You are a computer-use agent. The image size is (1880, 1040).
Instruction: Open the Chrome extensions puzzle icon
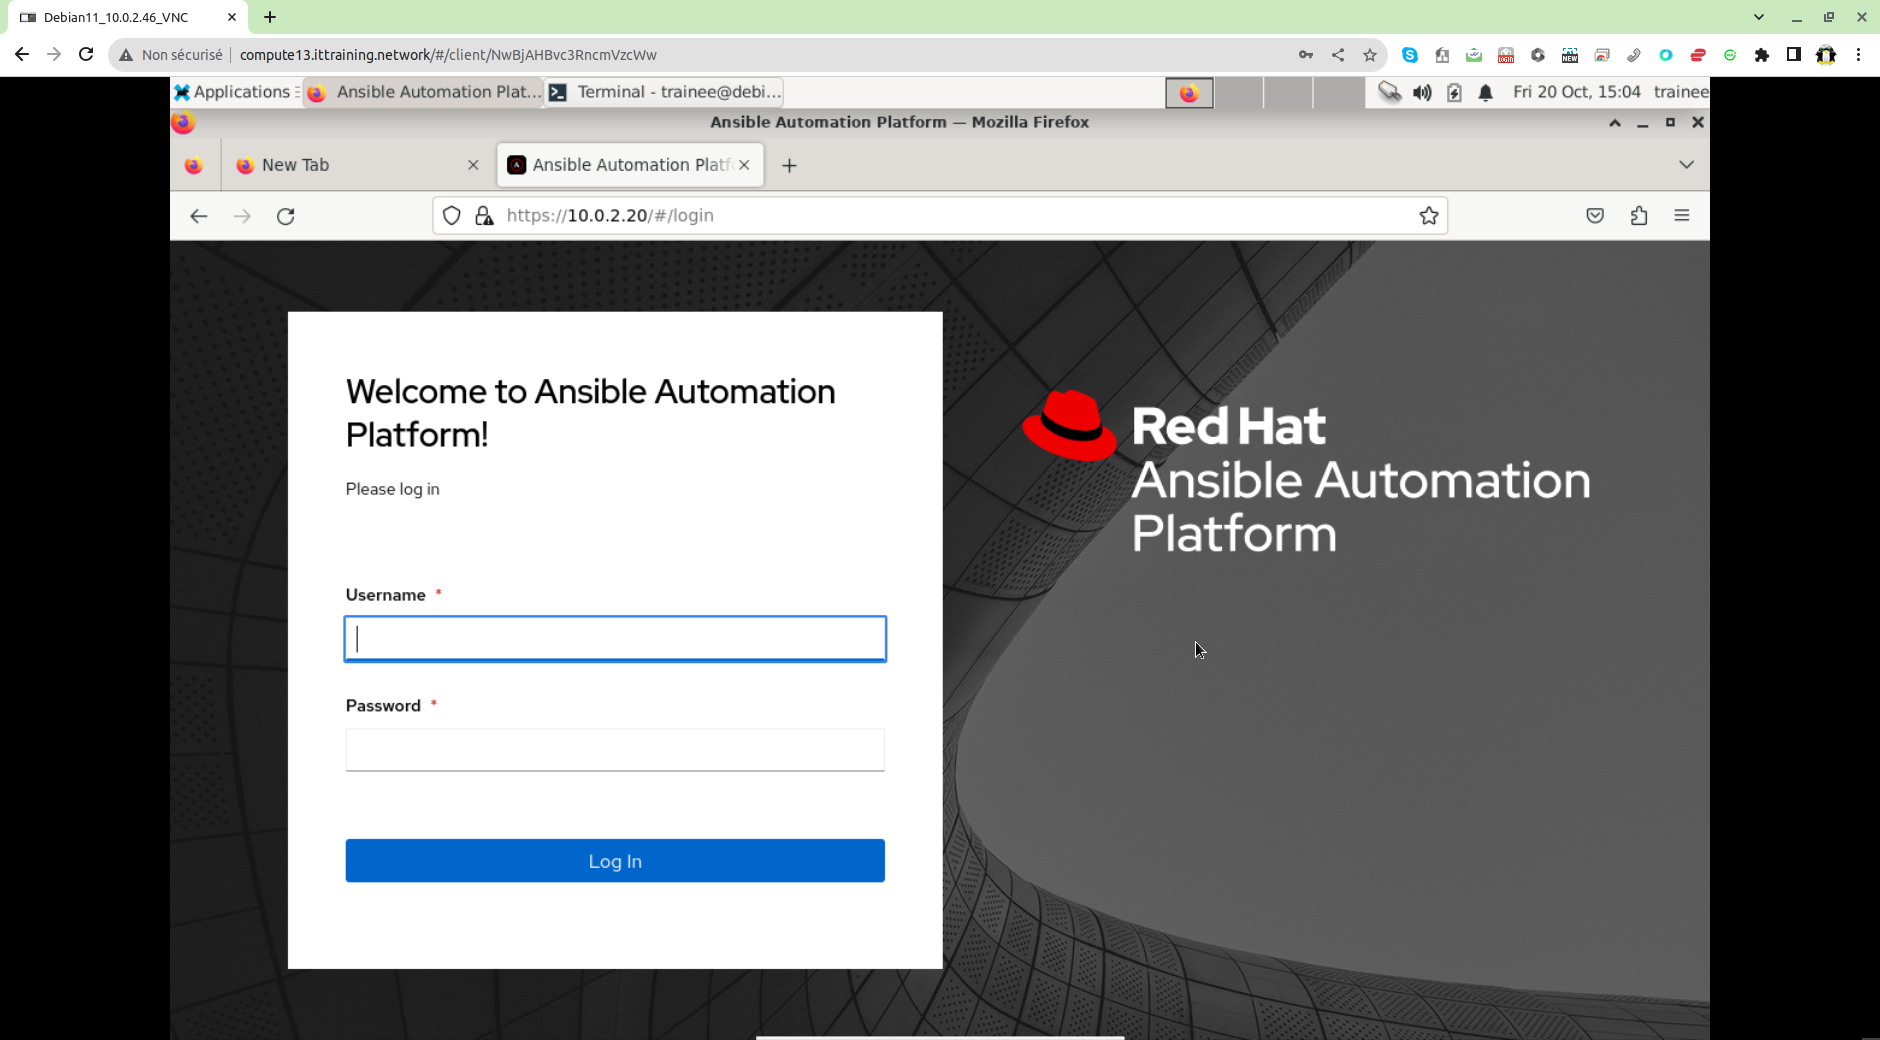coord(1762,55)
